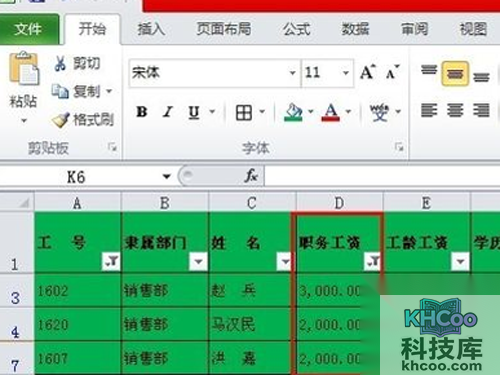Select cell with name 马汉民
This screenshot has height=375, width=500.
[x=250, y=324]
